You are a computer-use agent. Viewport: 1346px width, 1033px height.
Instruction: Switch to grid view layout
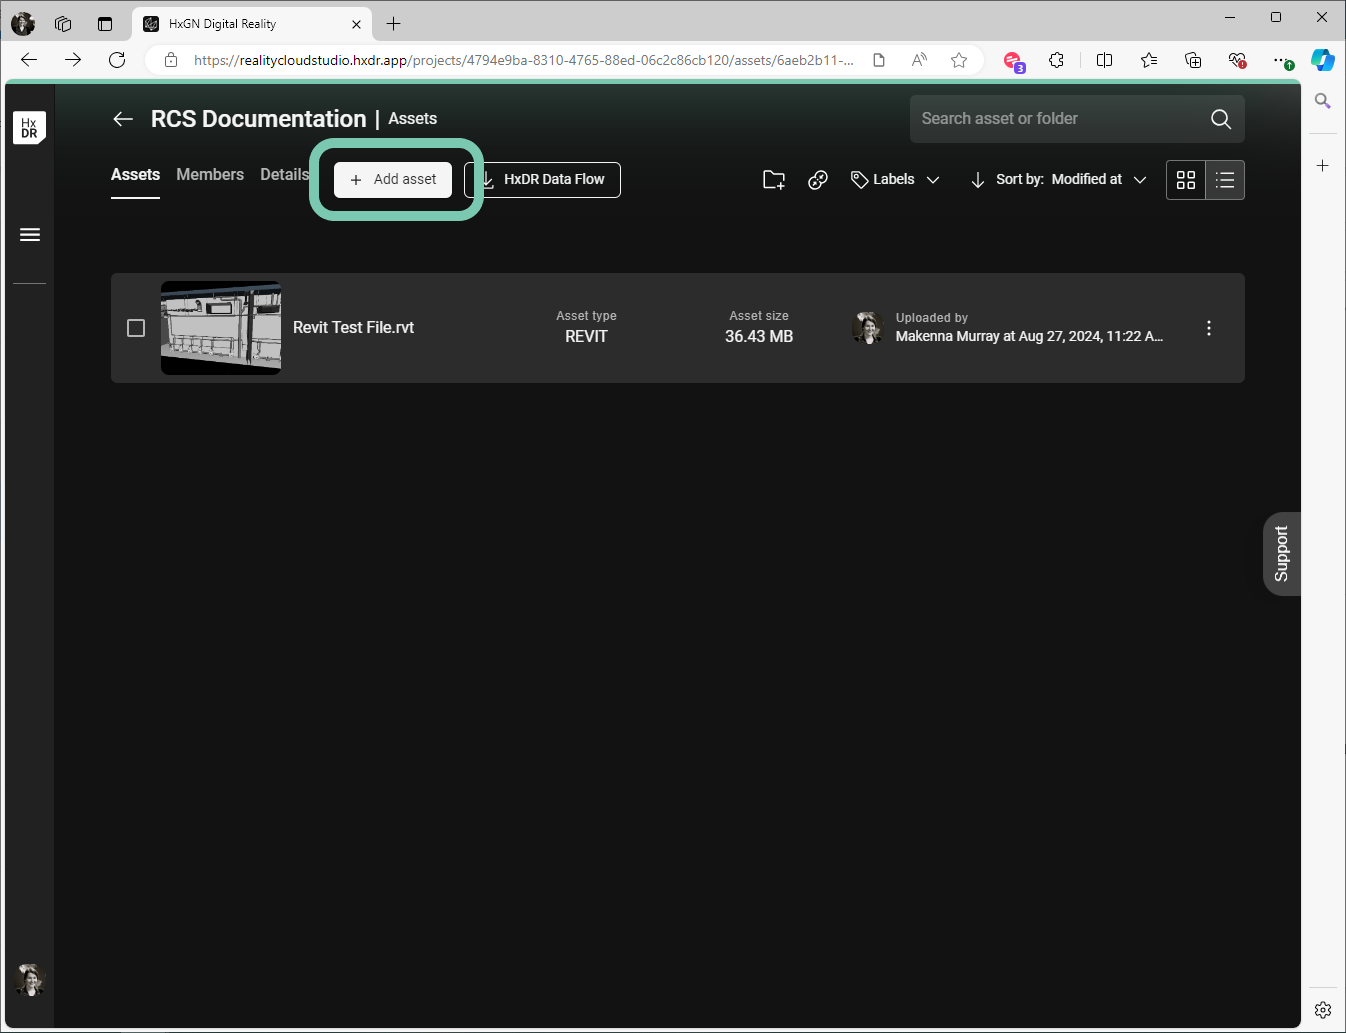(1186, 180)
